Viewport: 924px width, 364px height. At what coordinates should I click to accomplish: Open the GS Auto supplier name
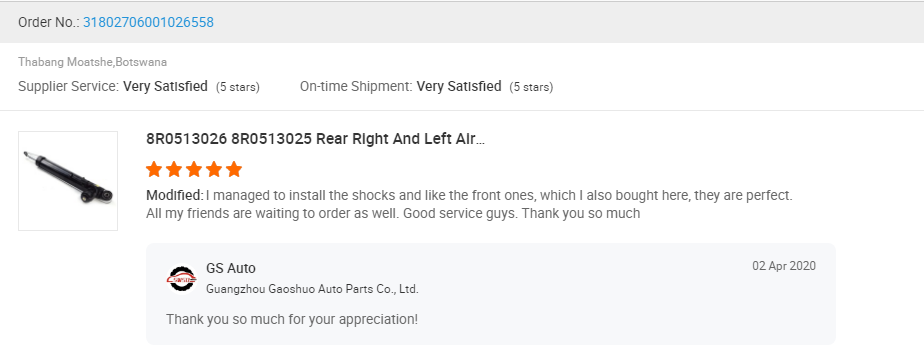click(230, 269)
